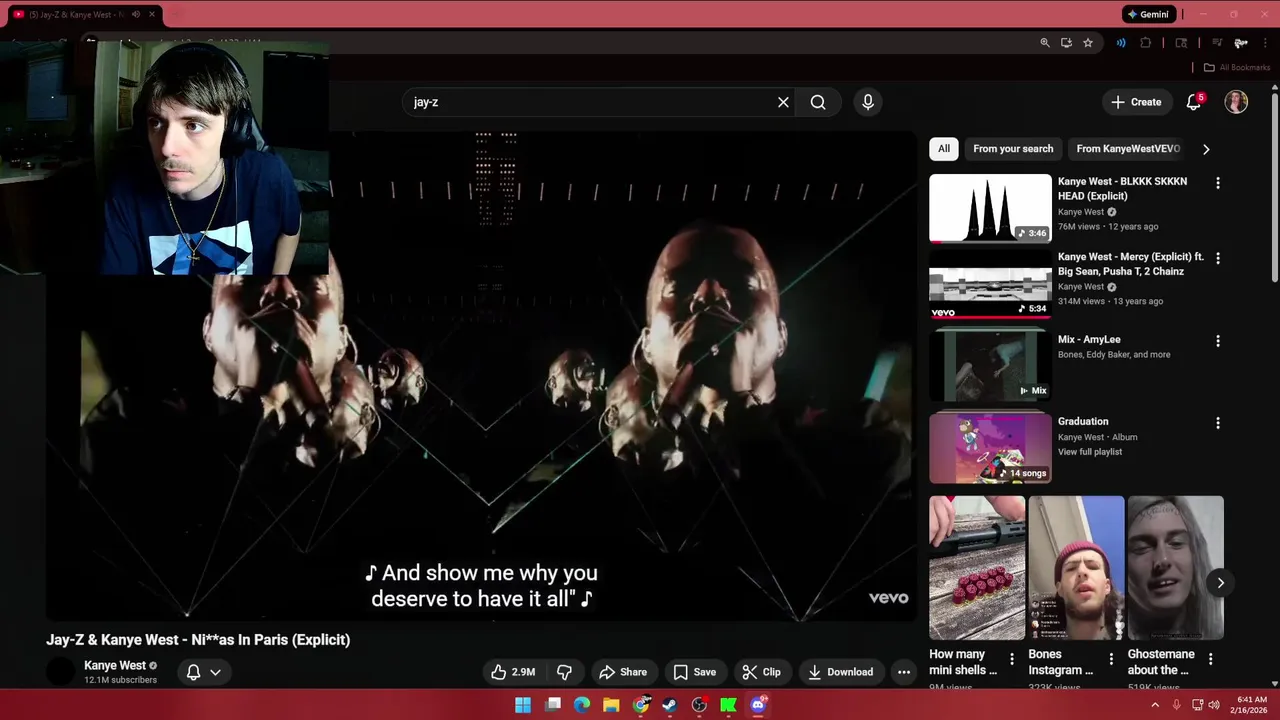Click the video player frame

pyautogui.click(x=481, y=377)
